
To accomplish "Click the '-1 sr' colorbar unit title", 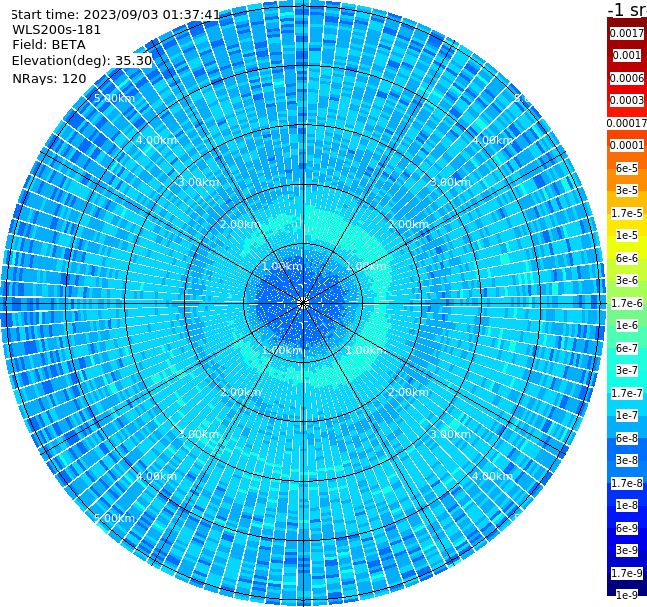I will 627,9.
